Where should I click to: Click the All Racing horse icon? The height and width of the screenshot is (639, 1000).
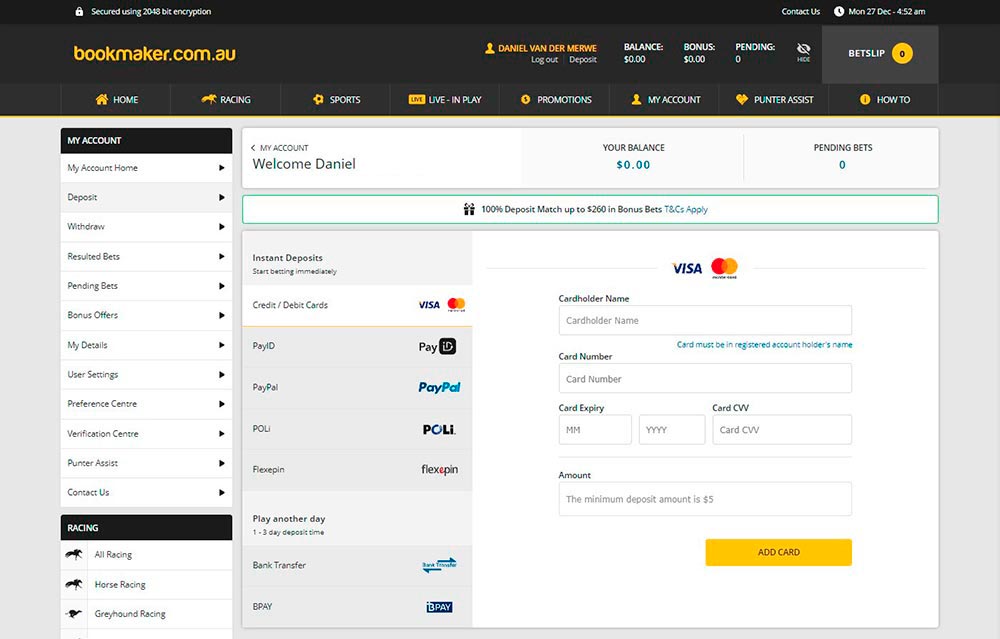tap(74, 555)
